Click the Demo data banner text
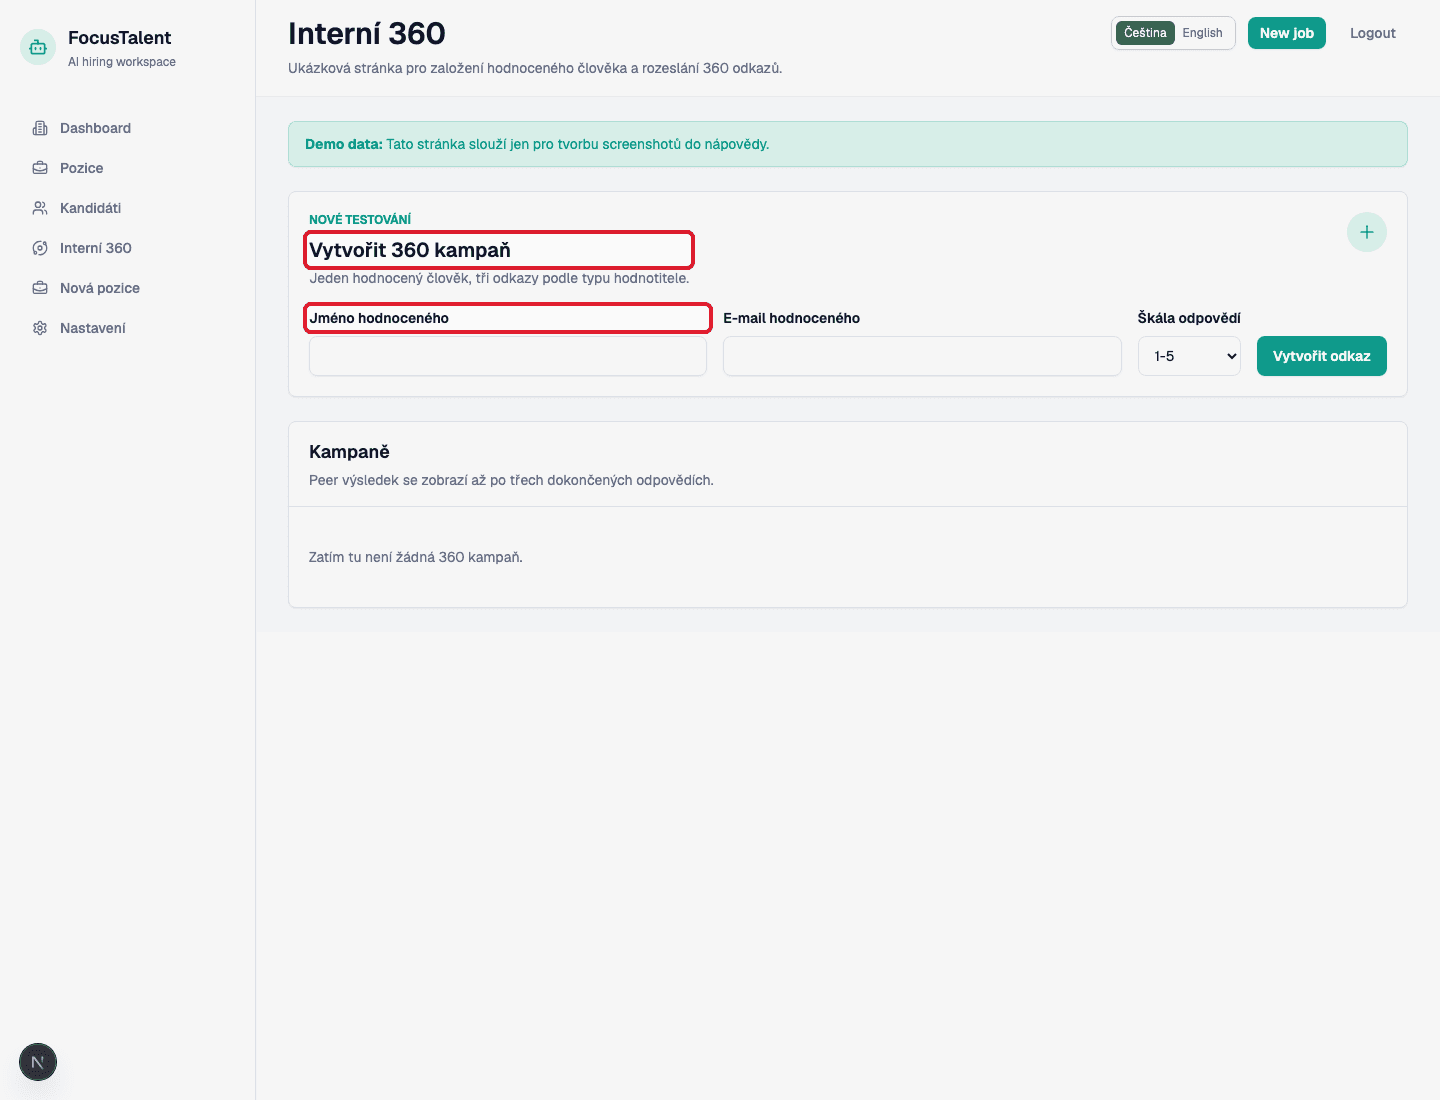 (x=537, y=144)
